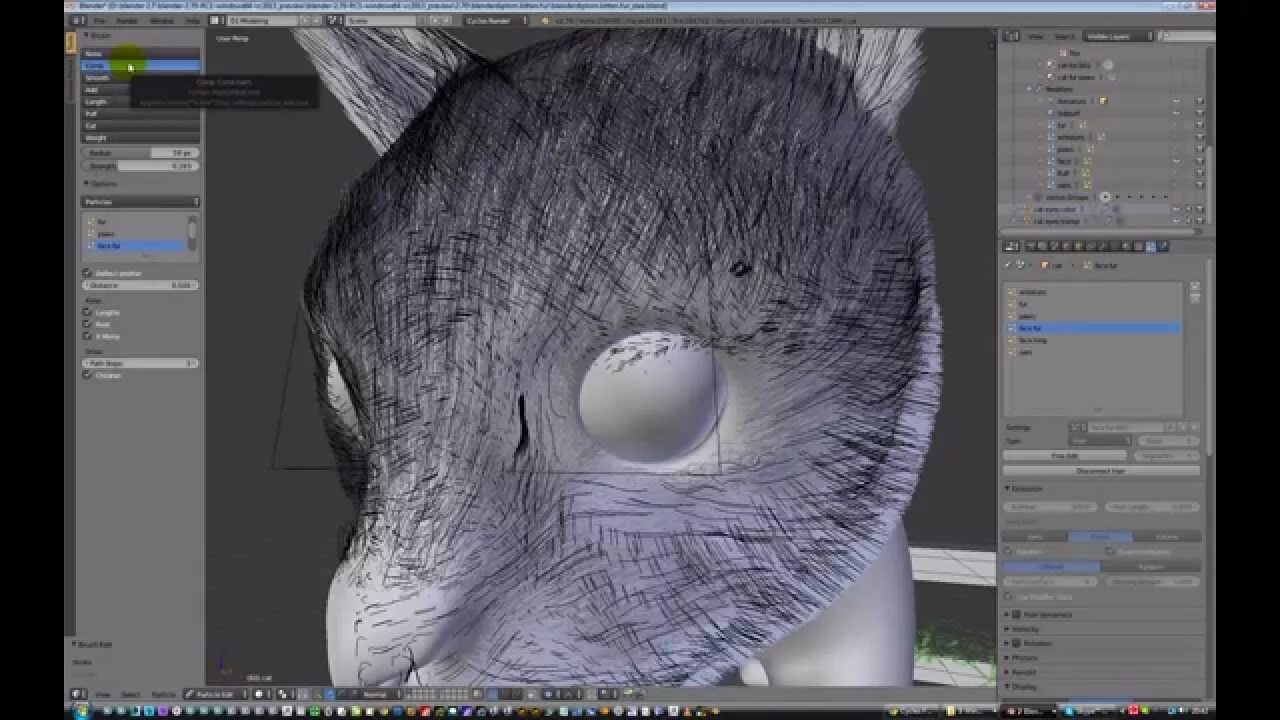
Task: Open the Particles properties tab icon
Action: [1152, 246]
